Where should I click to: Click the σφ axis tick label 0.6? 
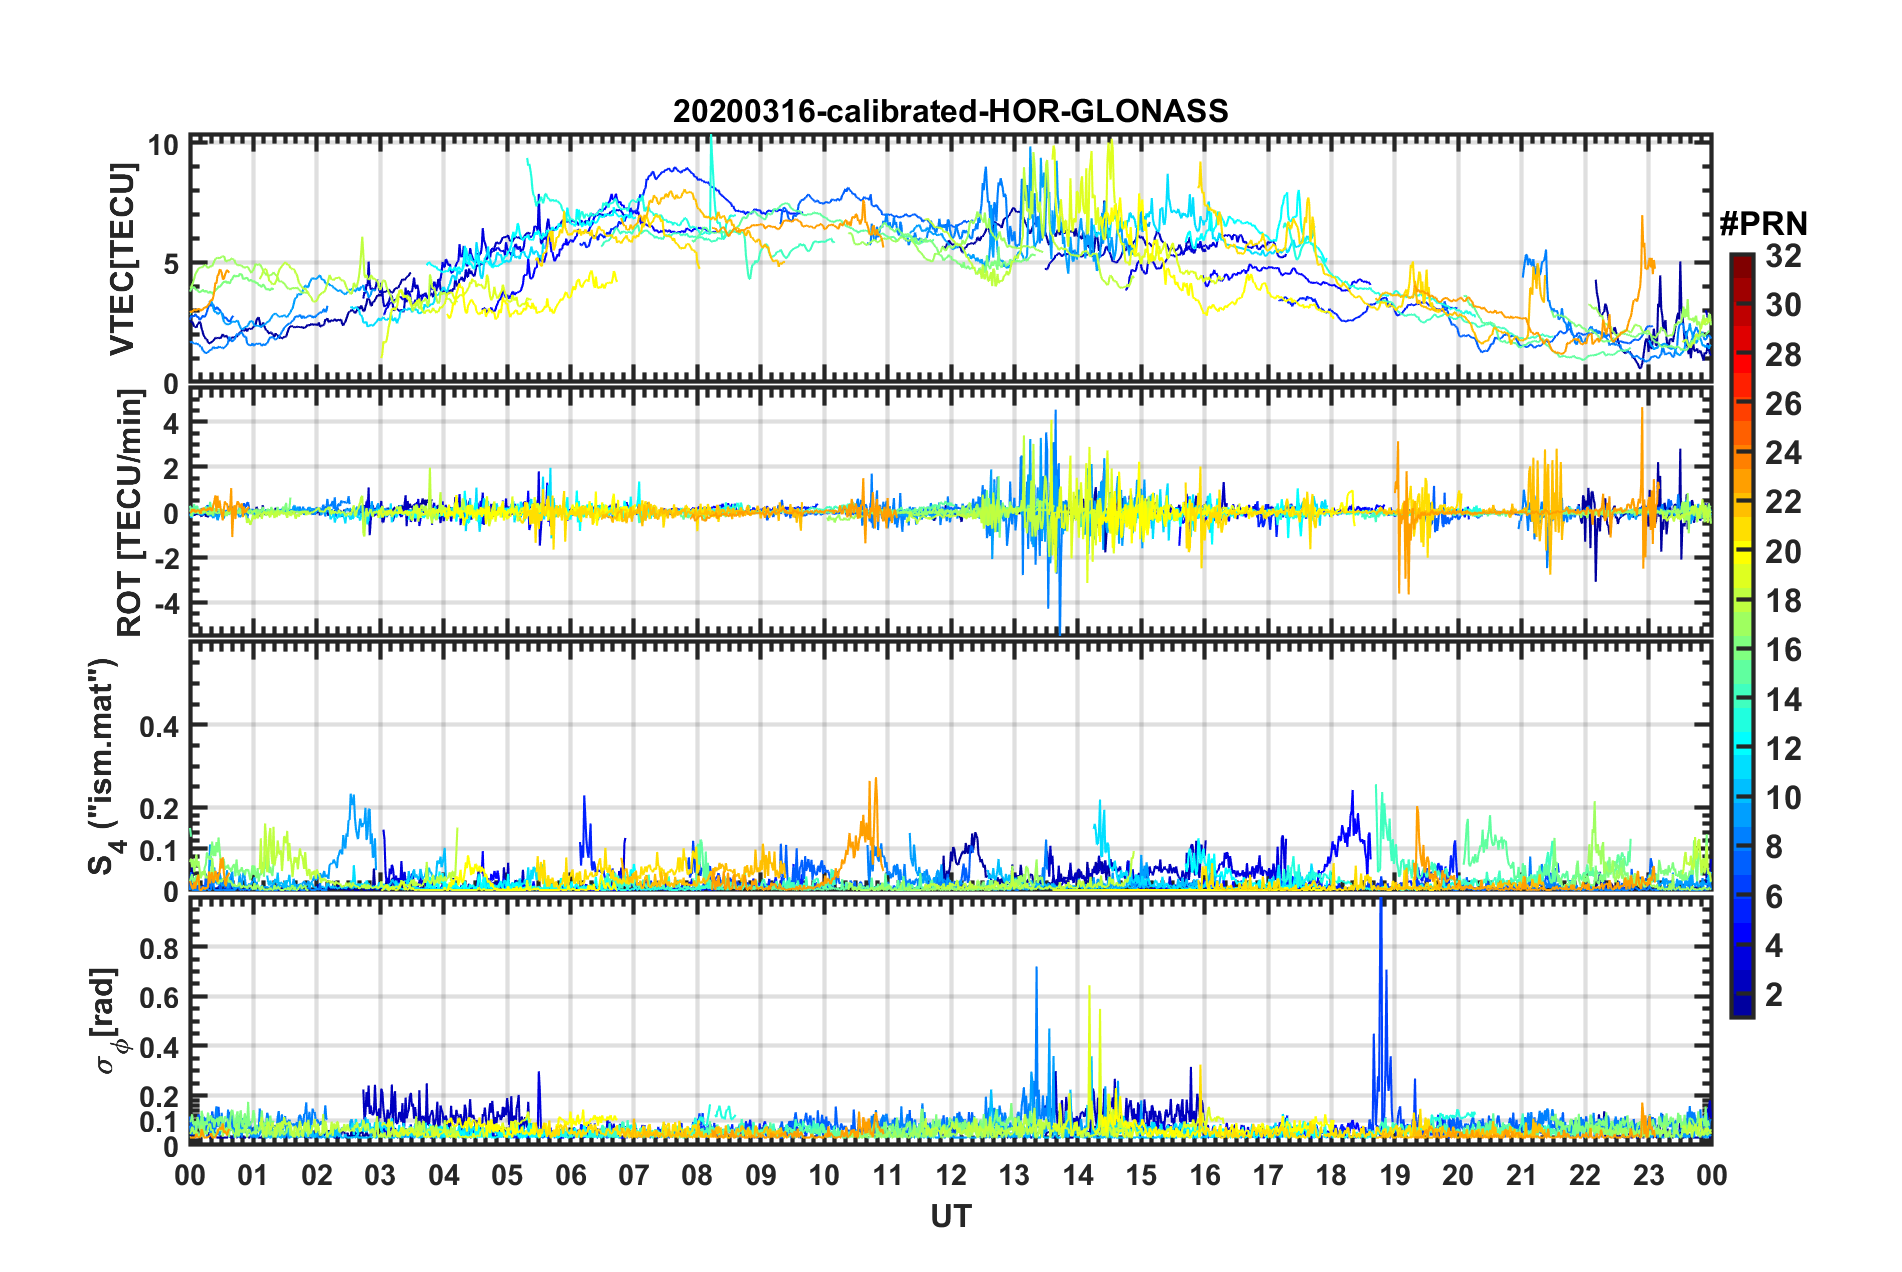click(x=160, y=997)
